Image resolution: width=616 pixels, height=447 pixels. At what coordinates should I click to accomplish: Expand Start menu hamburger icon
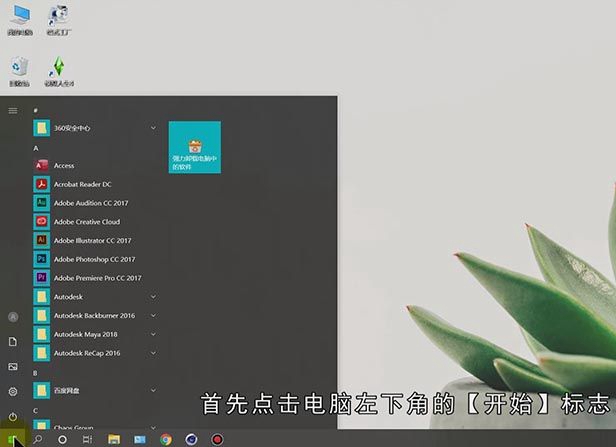tap(13, 111)
